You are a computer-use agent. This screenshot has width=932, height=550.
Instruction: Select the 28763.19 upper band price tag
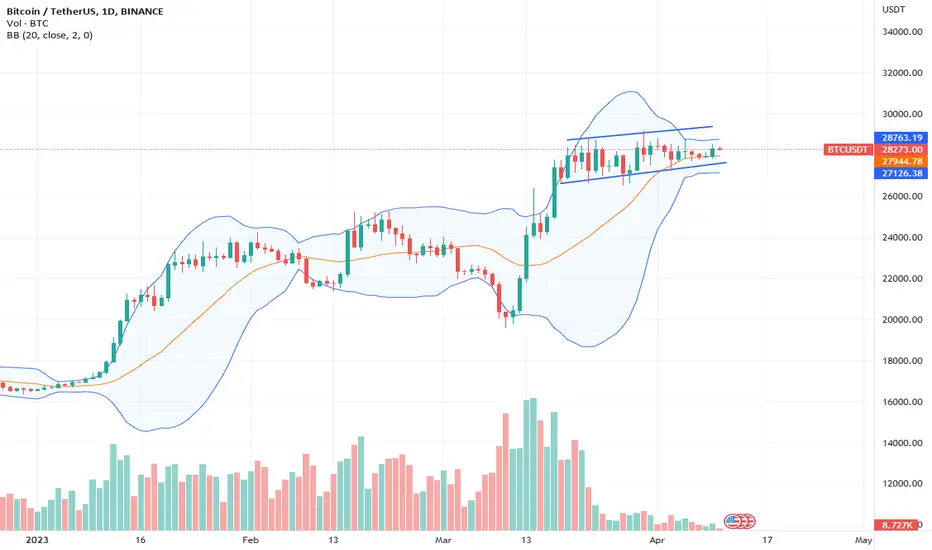click(901, 137)
